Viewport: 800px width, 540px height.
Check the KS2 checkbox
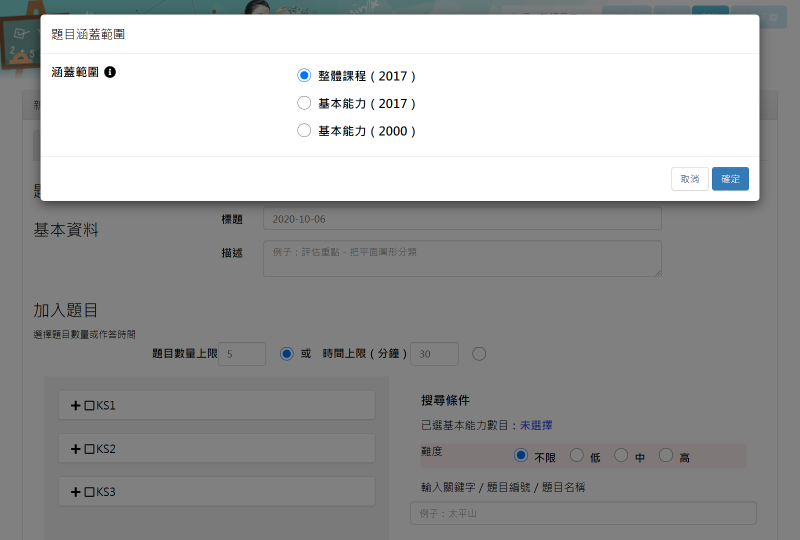coord(89,449)
